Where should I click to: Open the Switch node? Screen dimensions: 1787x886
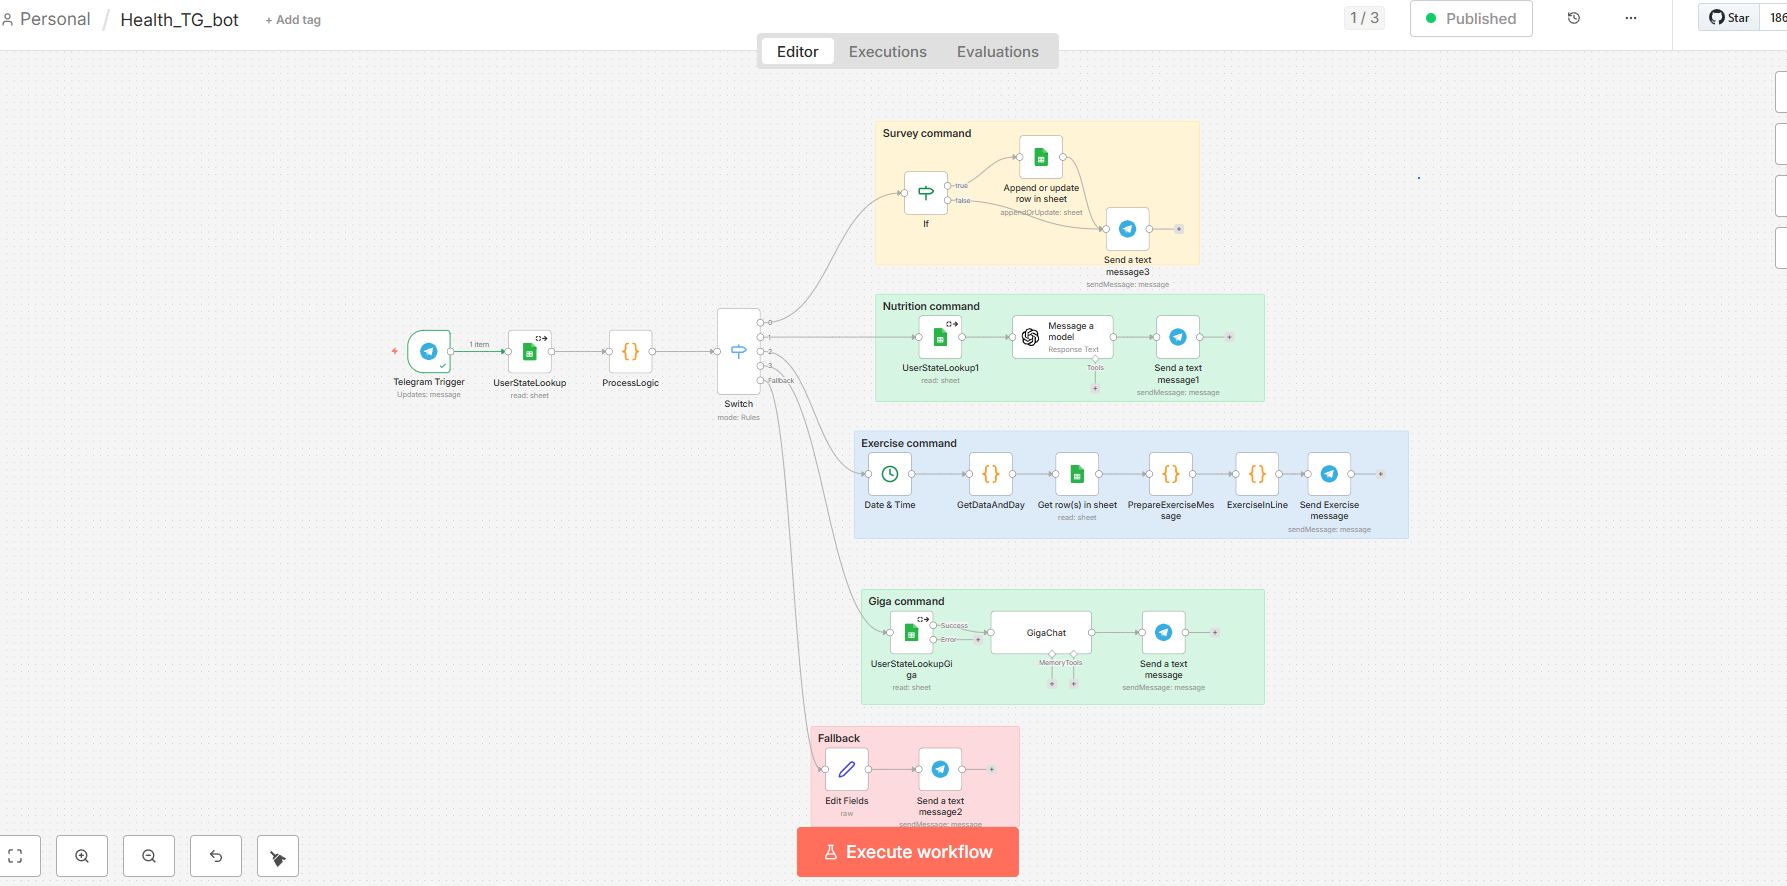[738, 351]
